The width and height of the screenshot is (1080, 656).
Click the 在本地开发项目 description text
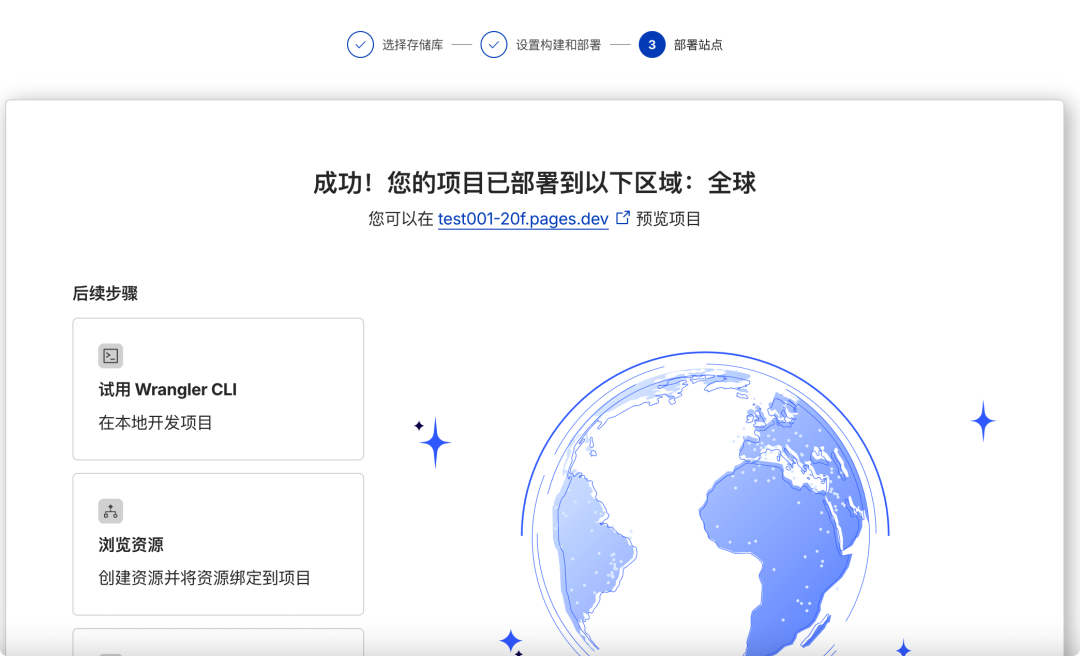pos(156,422)
